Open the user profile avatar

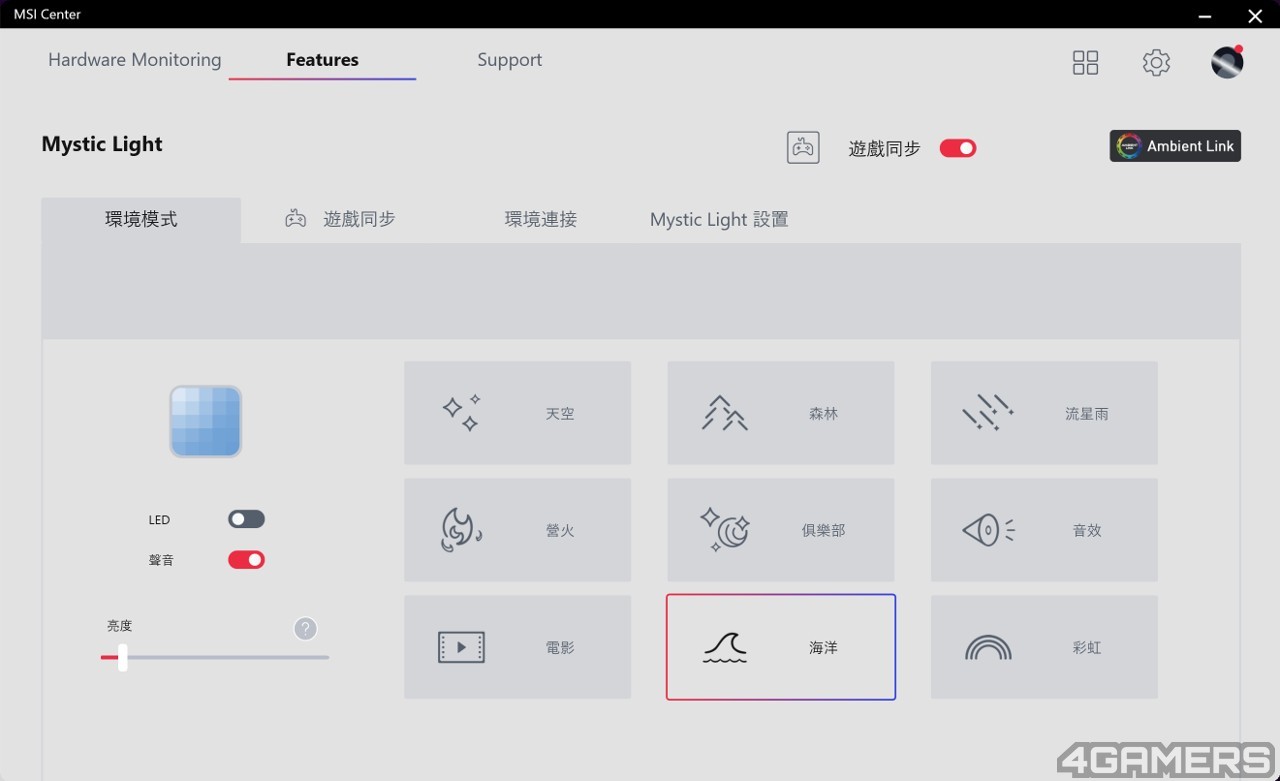pyautogui.click(x=1227, y=62)
